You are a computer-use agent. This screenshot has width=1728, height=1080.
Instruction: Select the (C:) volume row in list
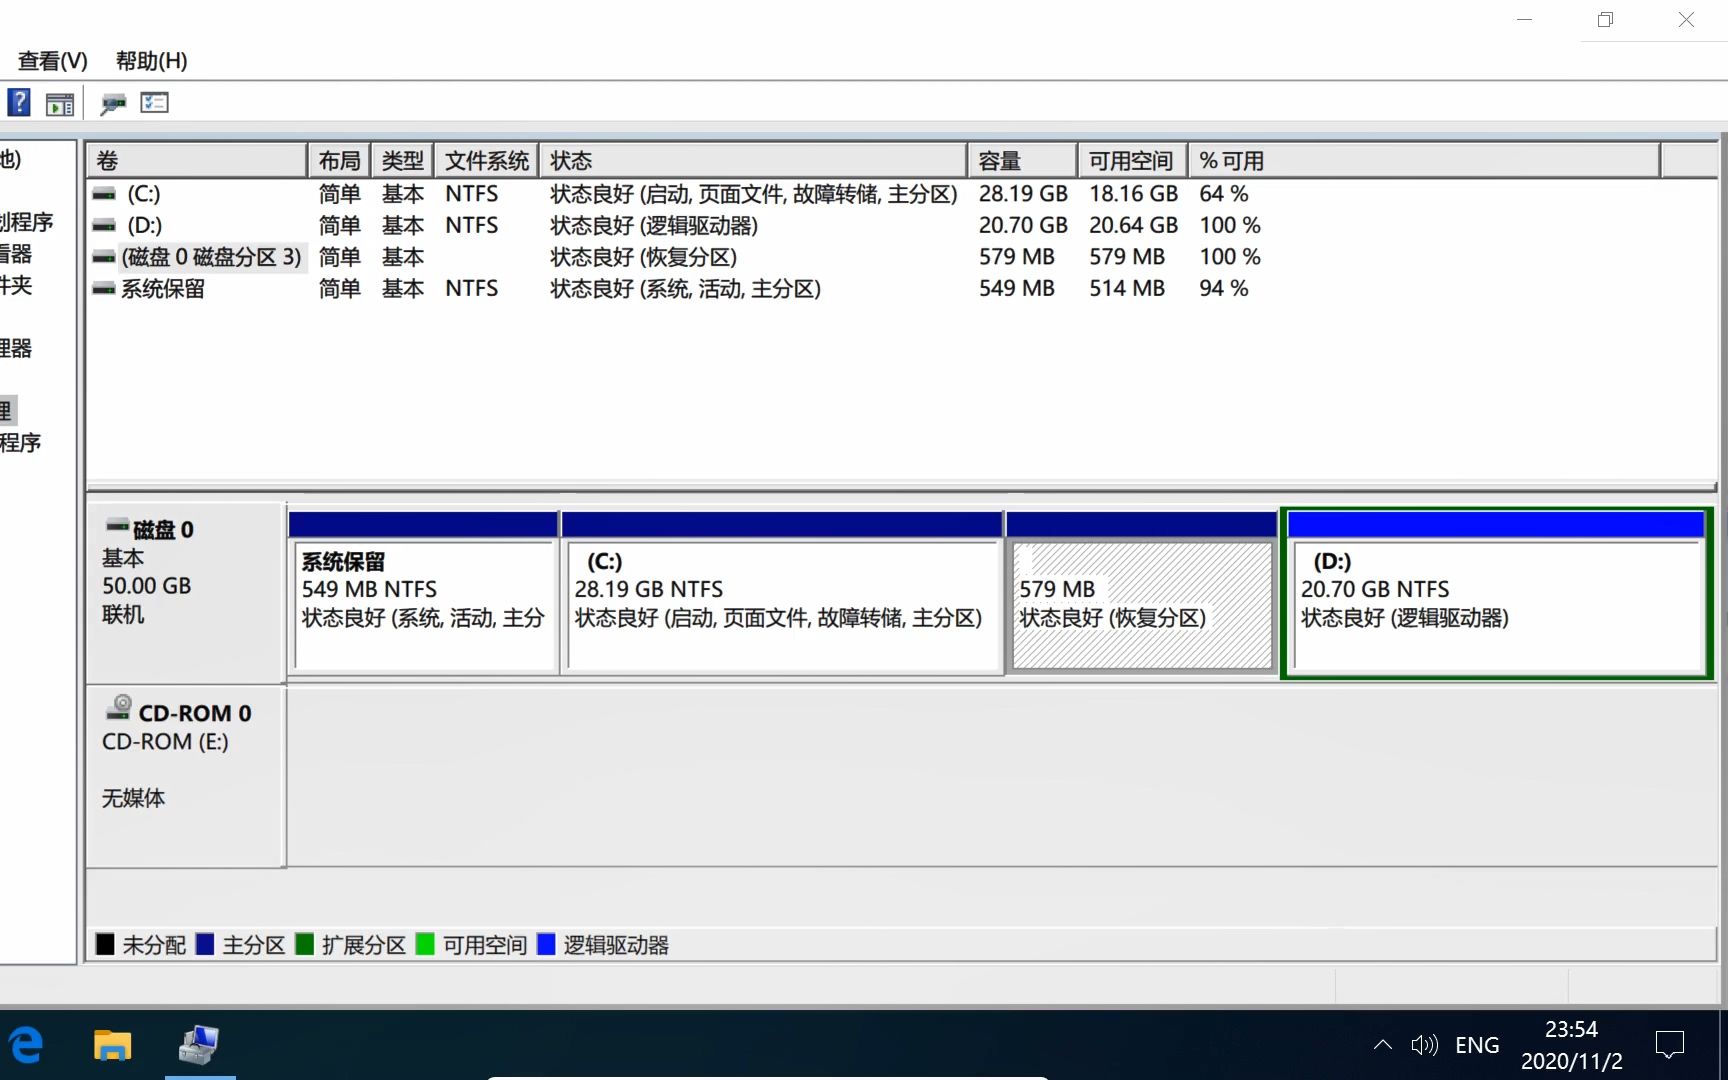click(x=678, y=194)
